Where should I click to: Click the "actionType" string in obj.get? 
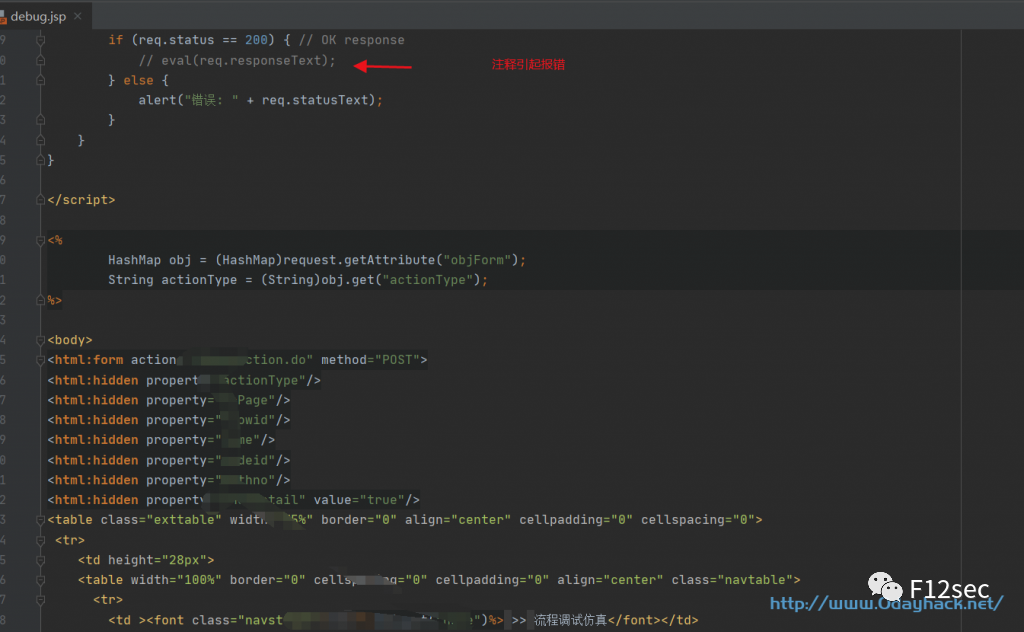tap(428, 280)
